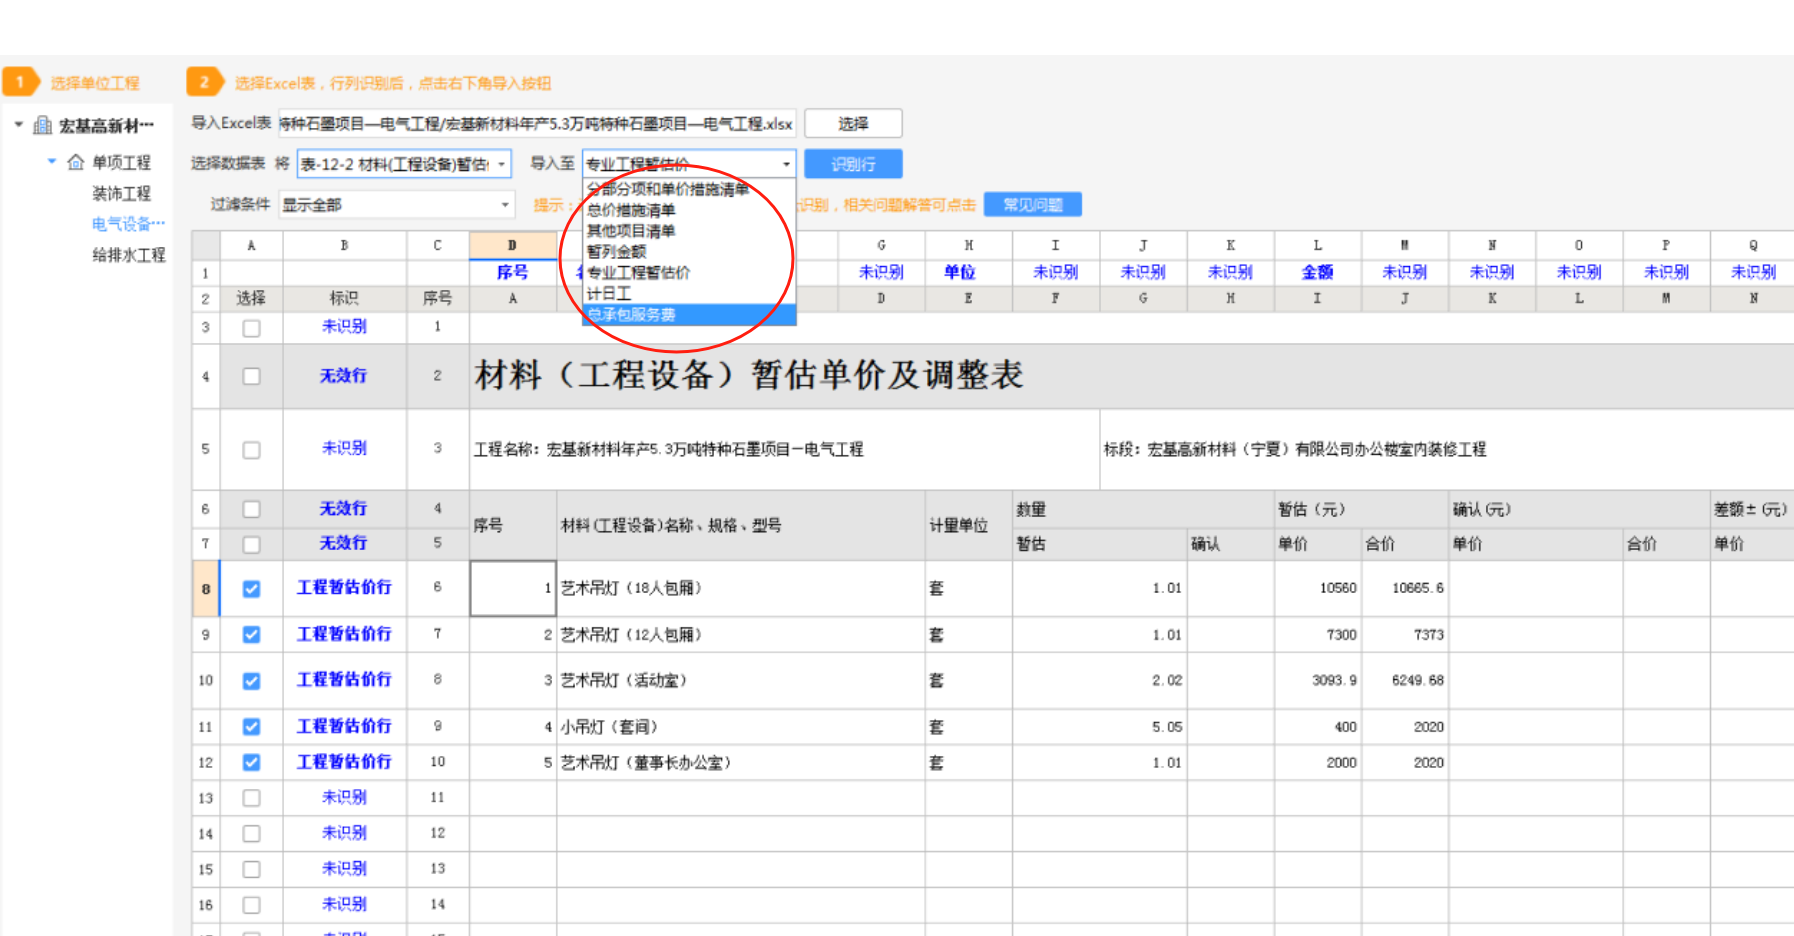Click the 选择 file browse button
Viewport: 1794px width, 936px height.
(853, 123)
